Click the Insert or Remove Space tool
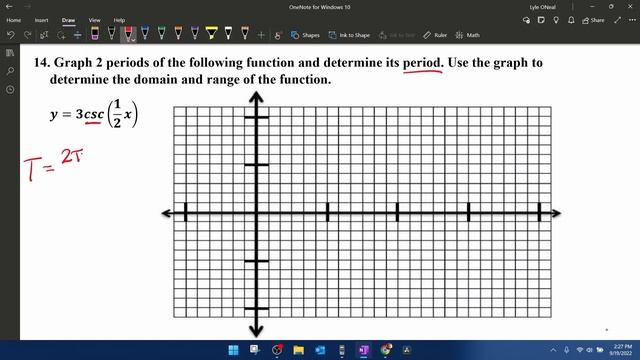 click(x=78, y=35)
